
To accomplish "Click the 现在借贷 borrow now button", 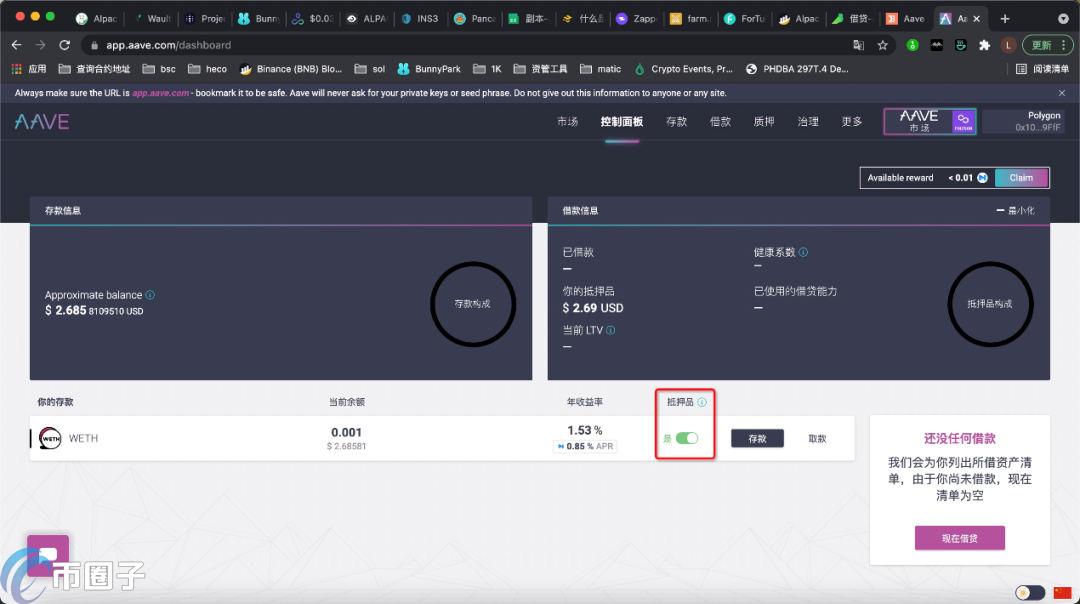I will coord(959,538).
